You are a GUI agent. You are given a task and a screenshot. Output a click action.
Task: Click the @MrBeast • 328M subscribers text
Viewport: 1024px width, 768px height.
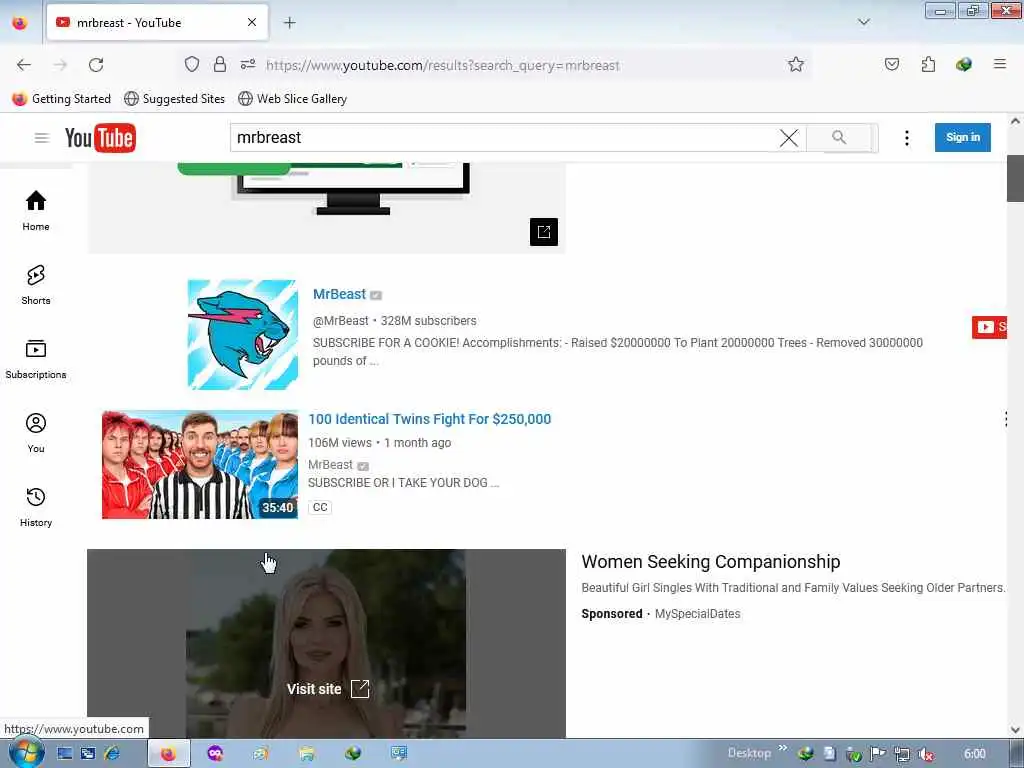pyautogui.click(x=394, y=321)
